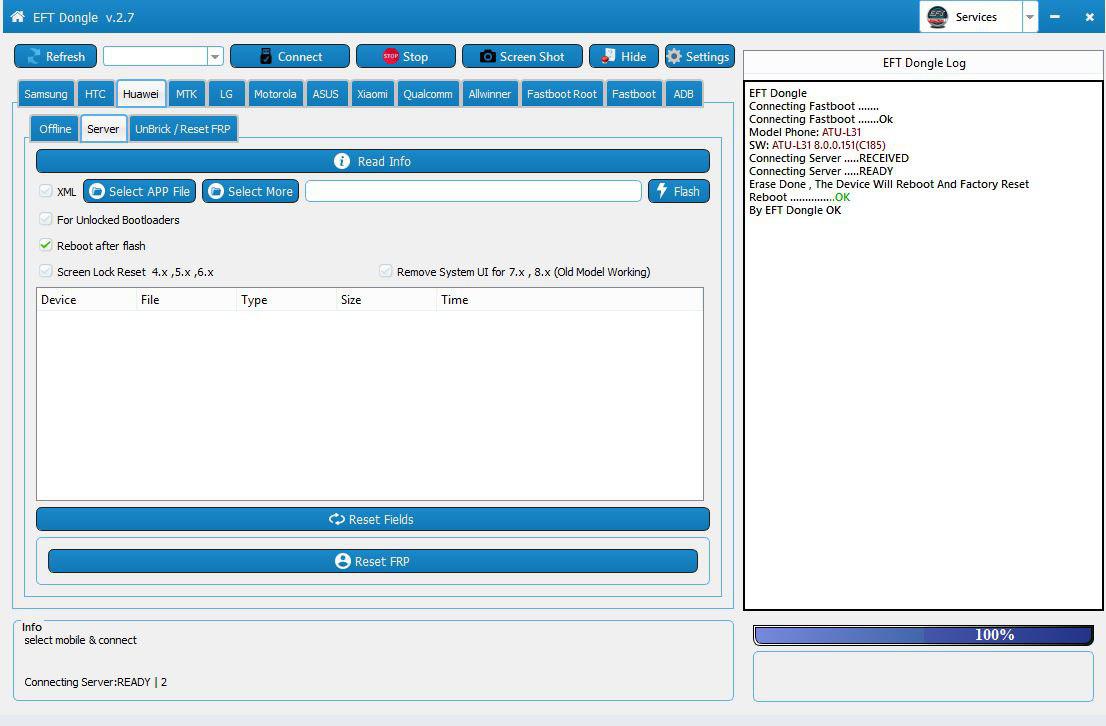The height and width of the screenshot is (726, 1106).
Task: Click log line 'Erase Done, The Device Will Reboot'
Action: pos(889,184)
